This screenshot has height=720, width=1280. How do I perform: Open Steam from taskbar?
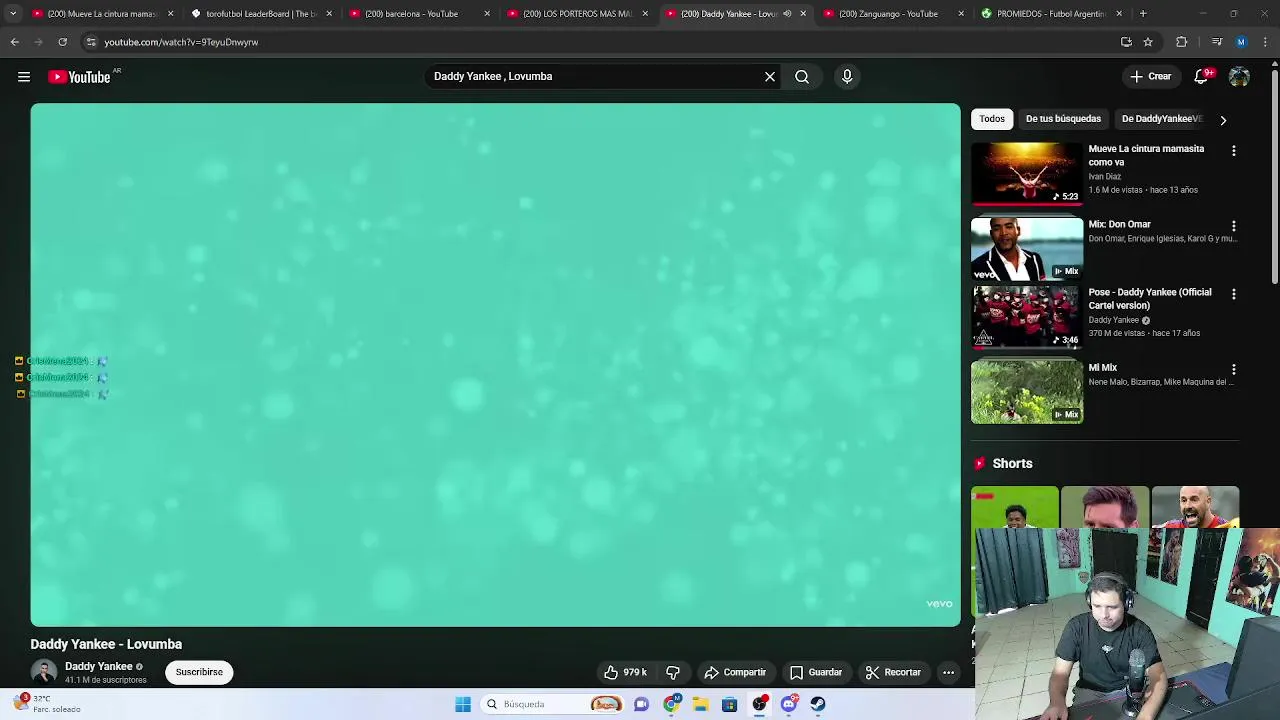click(x=818, y=704)
